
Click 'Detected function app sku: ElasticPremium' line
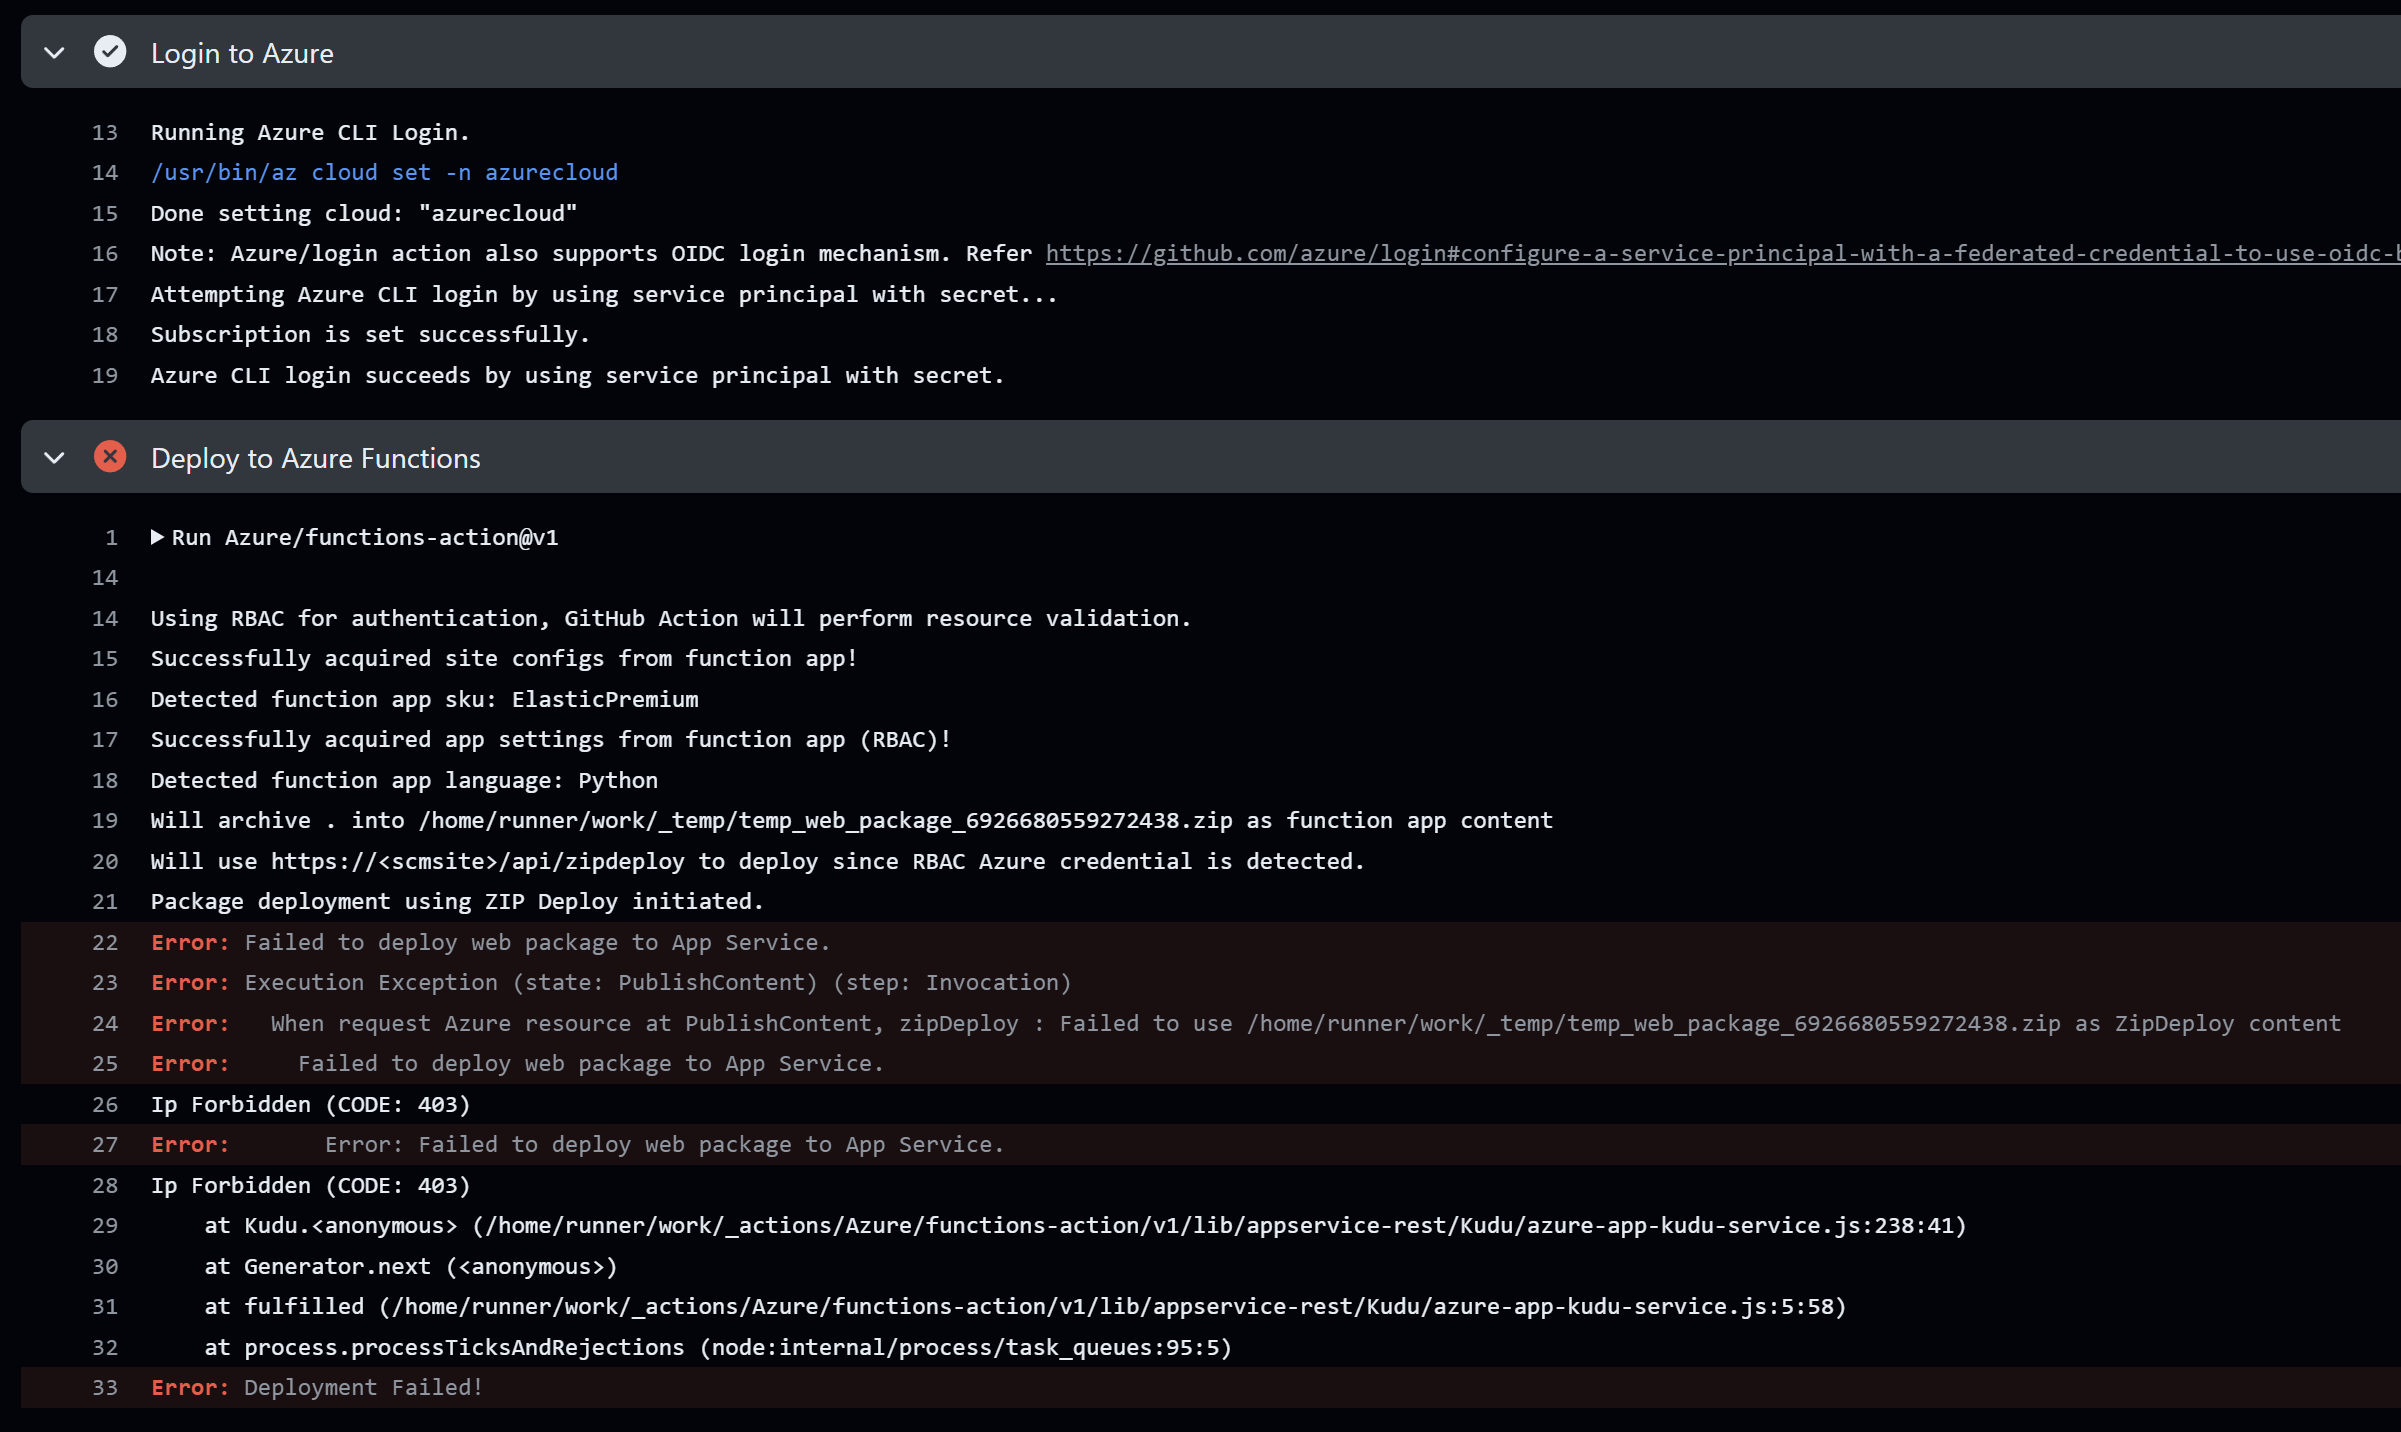point(425,700)
